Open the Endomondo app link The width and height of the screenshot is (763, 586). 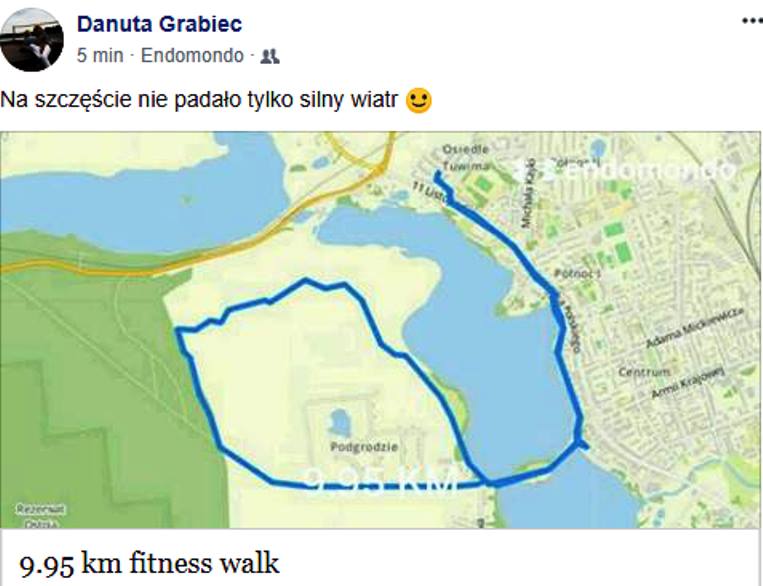(192, 55)
